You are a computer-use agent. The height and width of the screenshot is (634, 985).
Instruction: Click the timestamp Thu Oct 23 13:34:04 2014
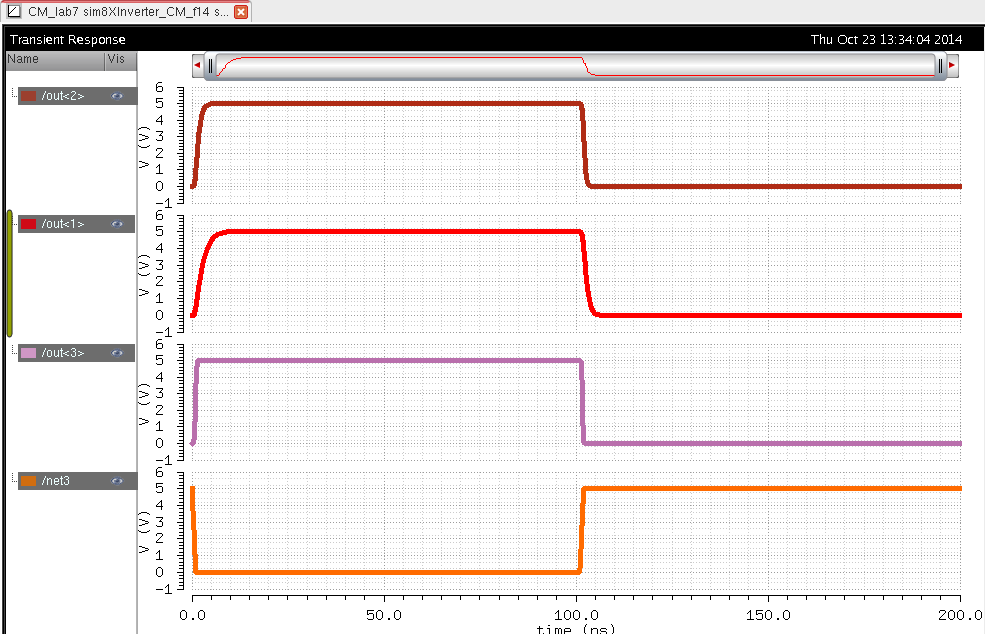point(886,40)
